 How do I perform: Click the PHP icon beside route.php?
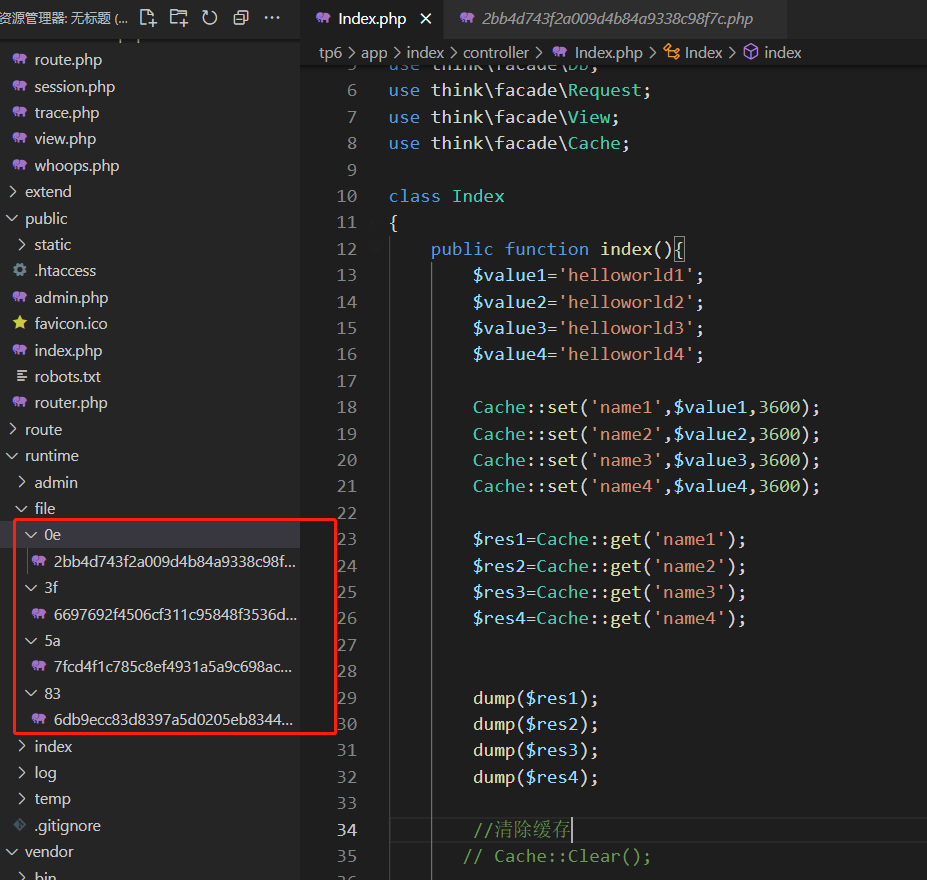[x=20, y=59]
